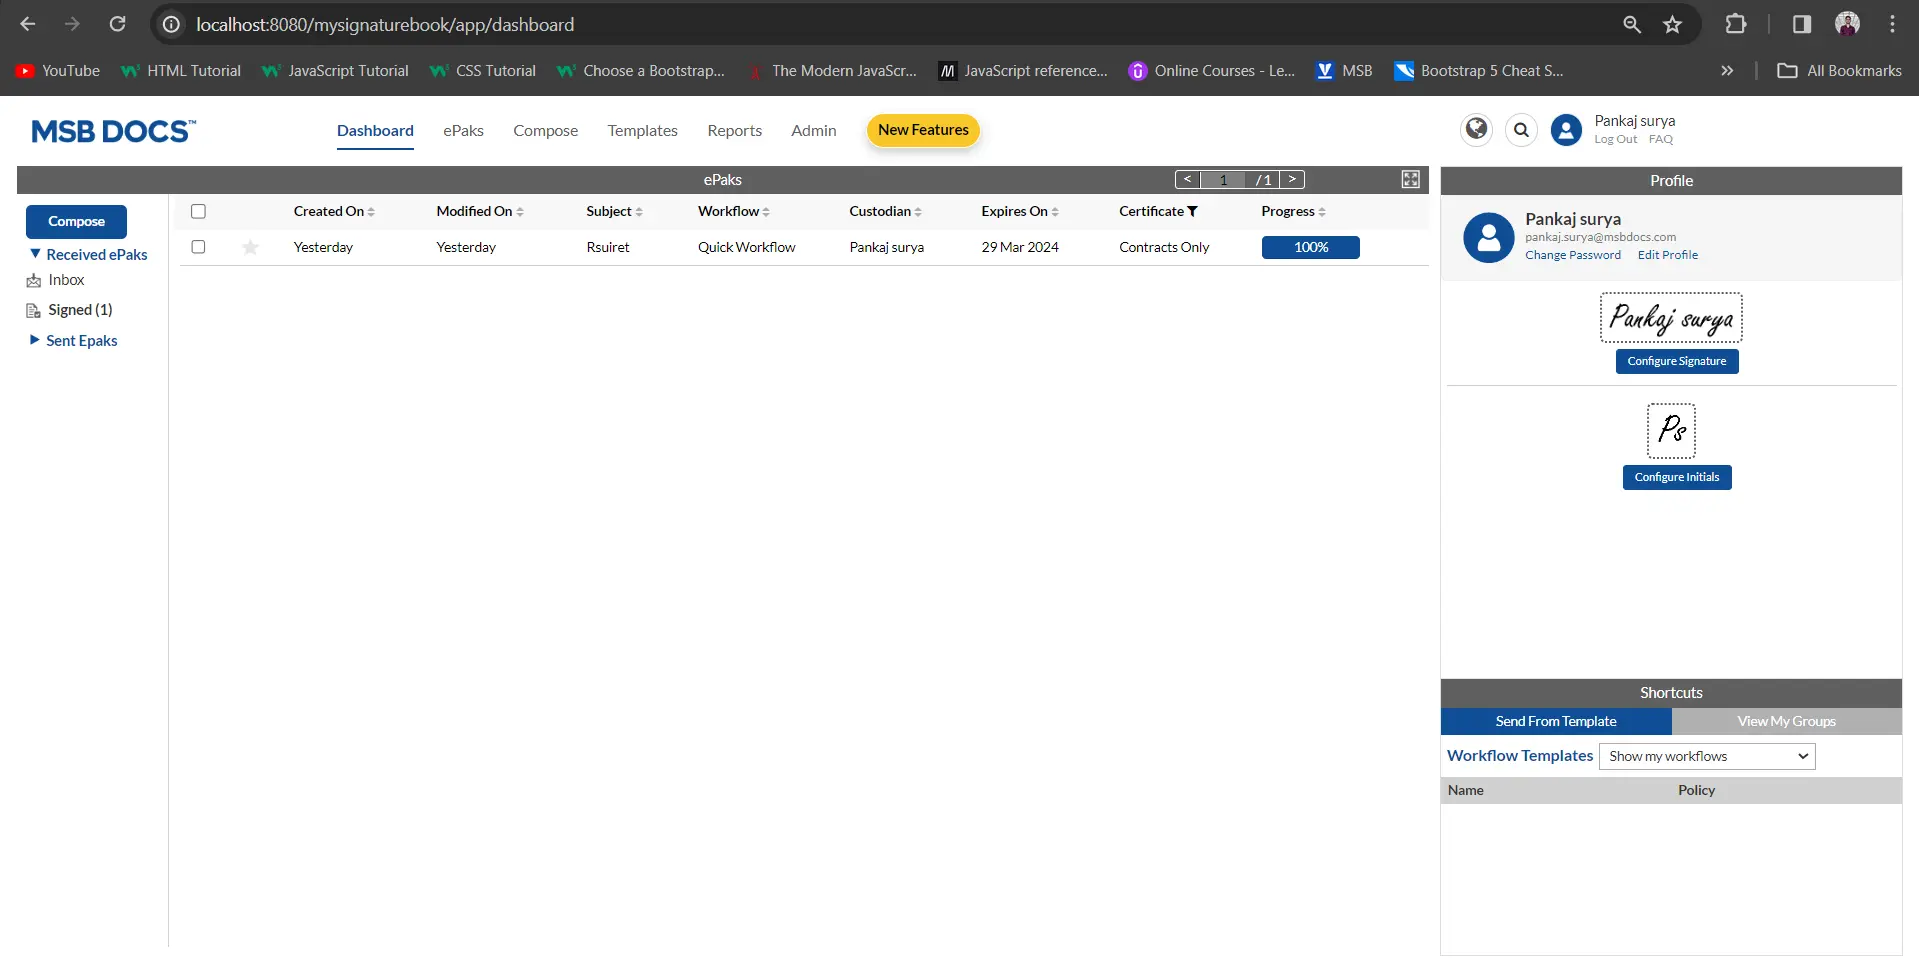
Task: Star the Rsuiret ePak row
Action: (x=251, y=247)
